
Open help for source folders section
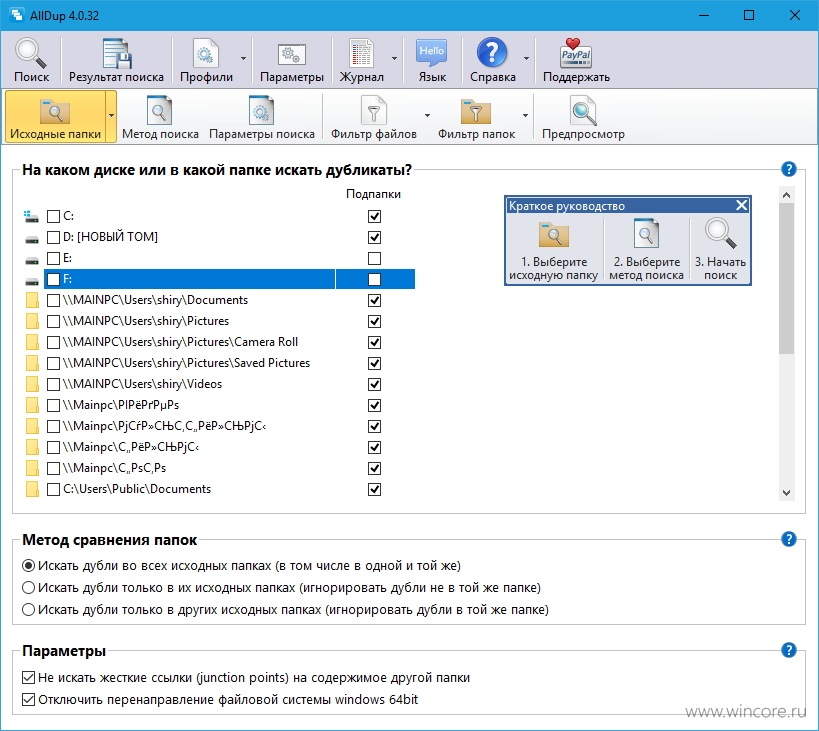tap(789, 169)
